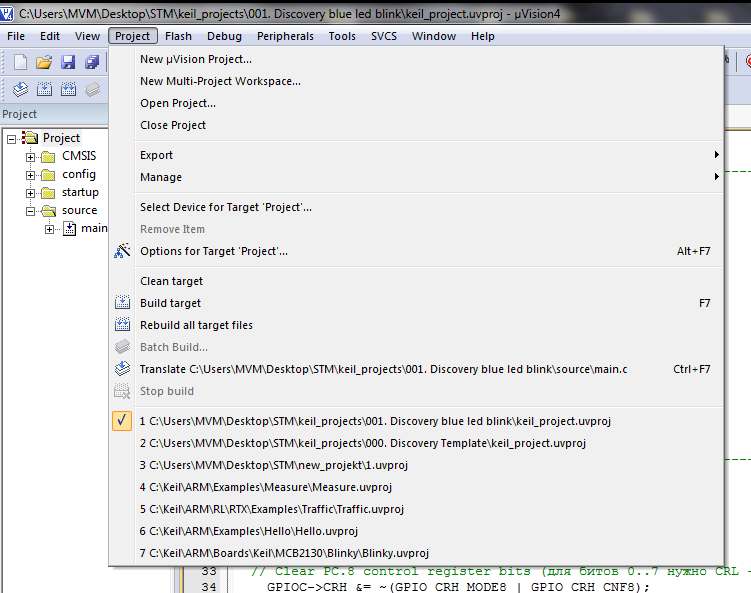Choose Build target from Project menu

(x=171, y=303)
